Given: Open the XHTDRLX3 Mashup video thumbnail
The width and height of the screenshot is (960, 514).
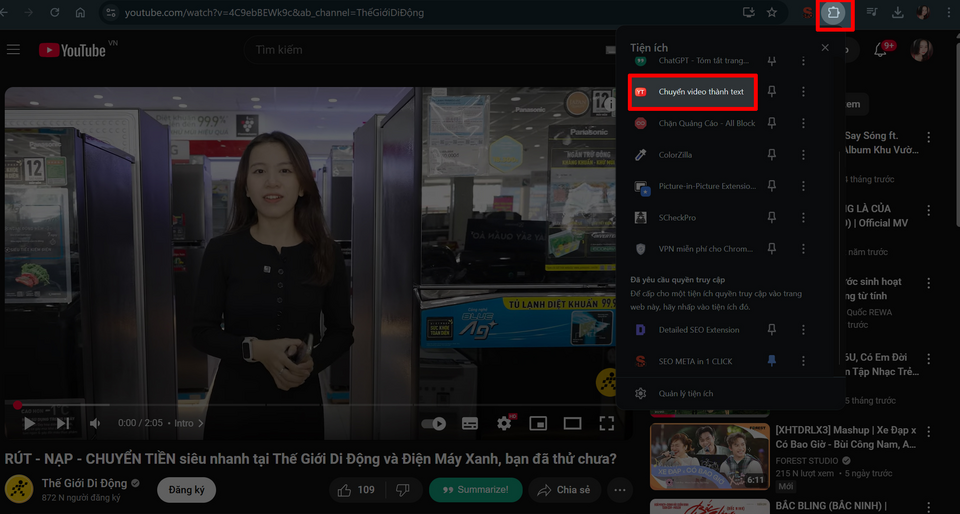Looking at the screenshot, I should [x=710, y=456].
